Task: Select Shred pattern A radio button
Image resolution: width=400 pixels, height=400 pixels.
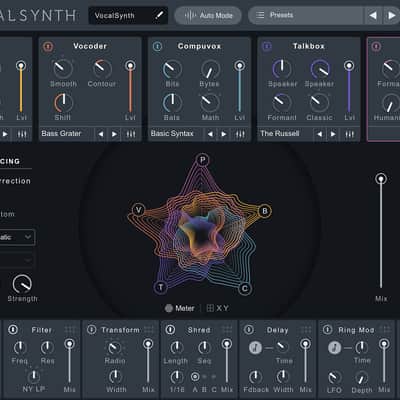Action: (195, 377)
